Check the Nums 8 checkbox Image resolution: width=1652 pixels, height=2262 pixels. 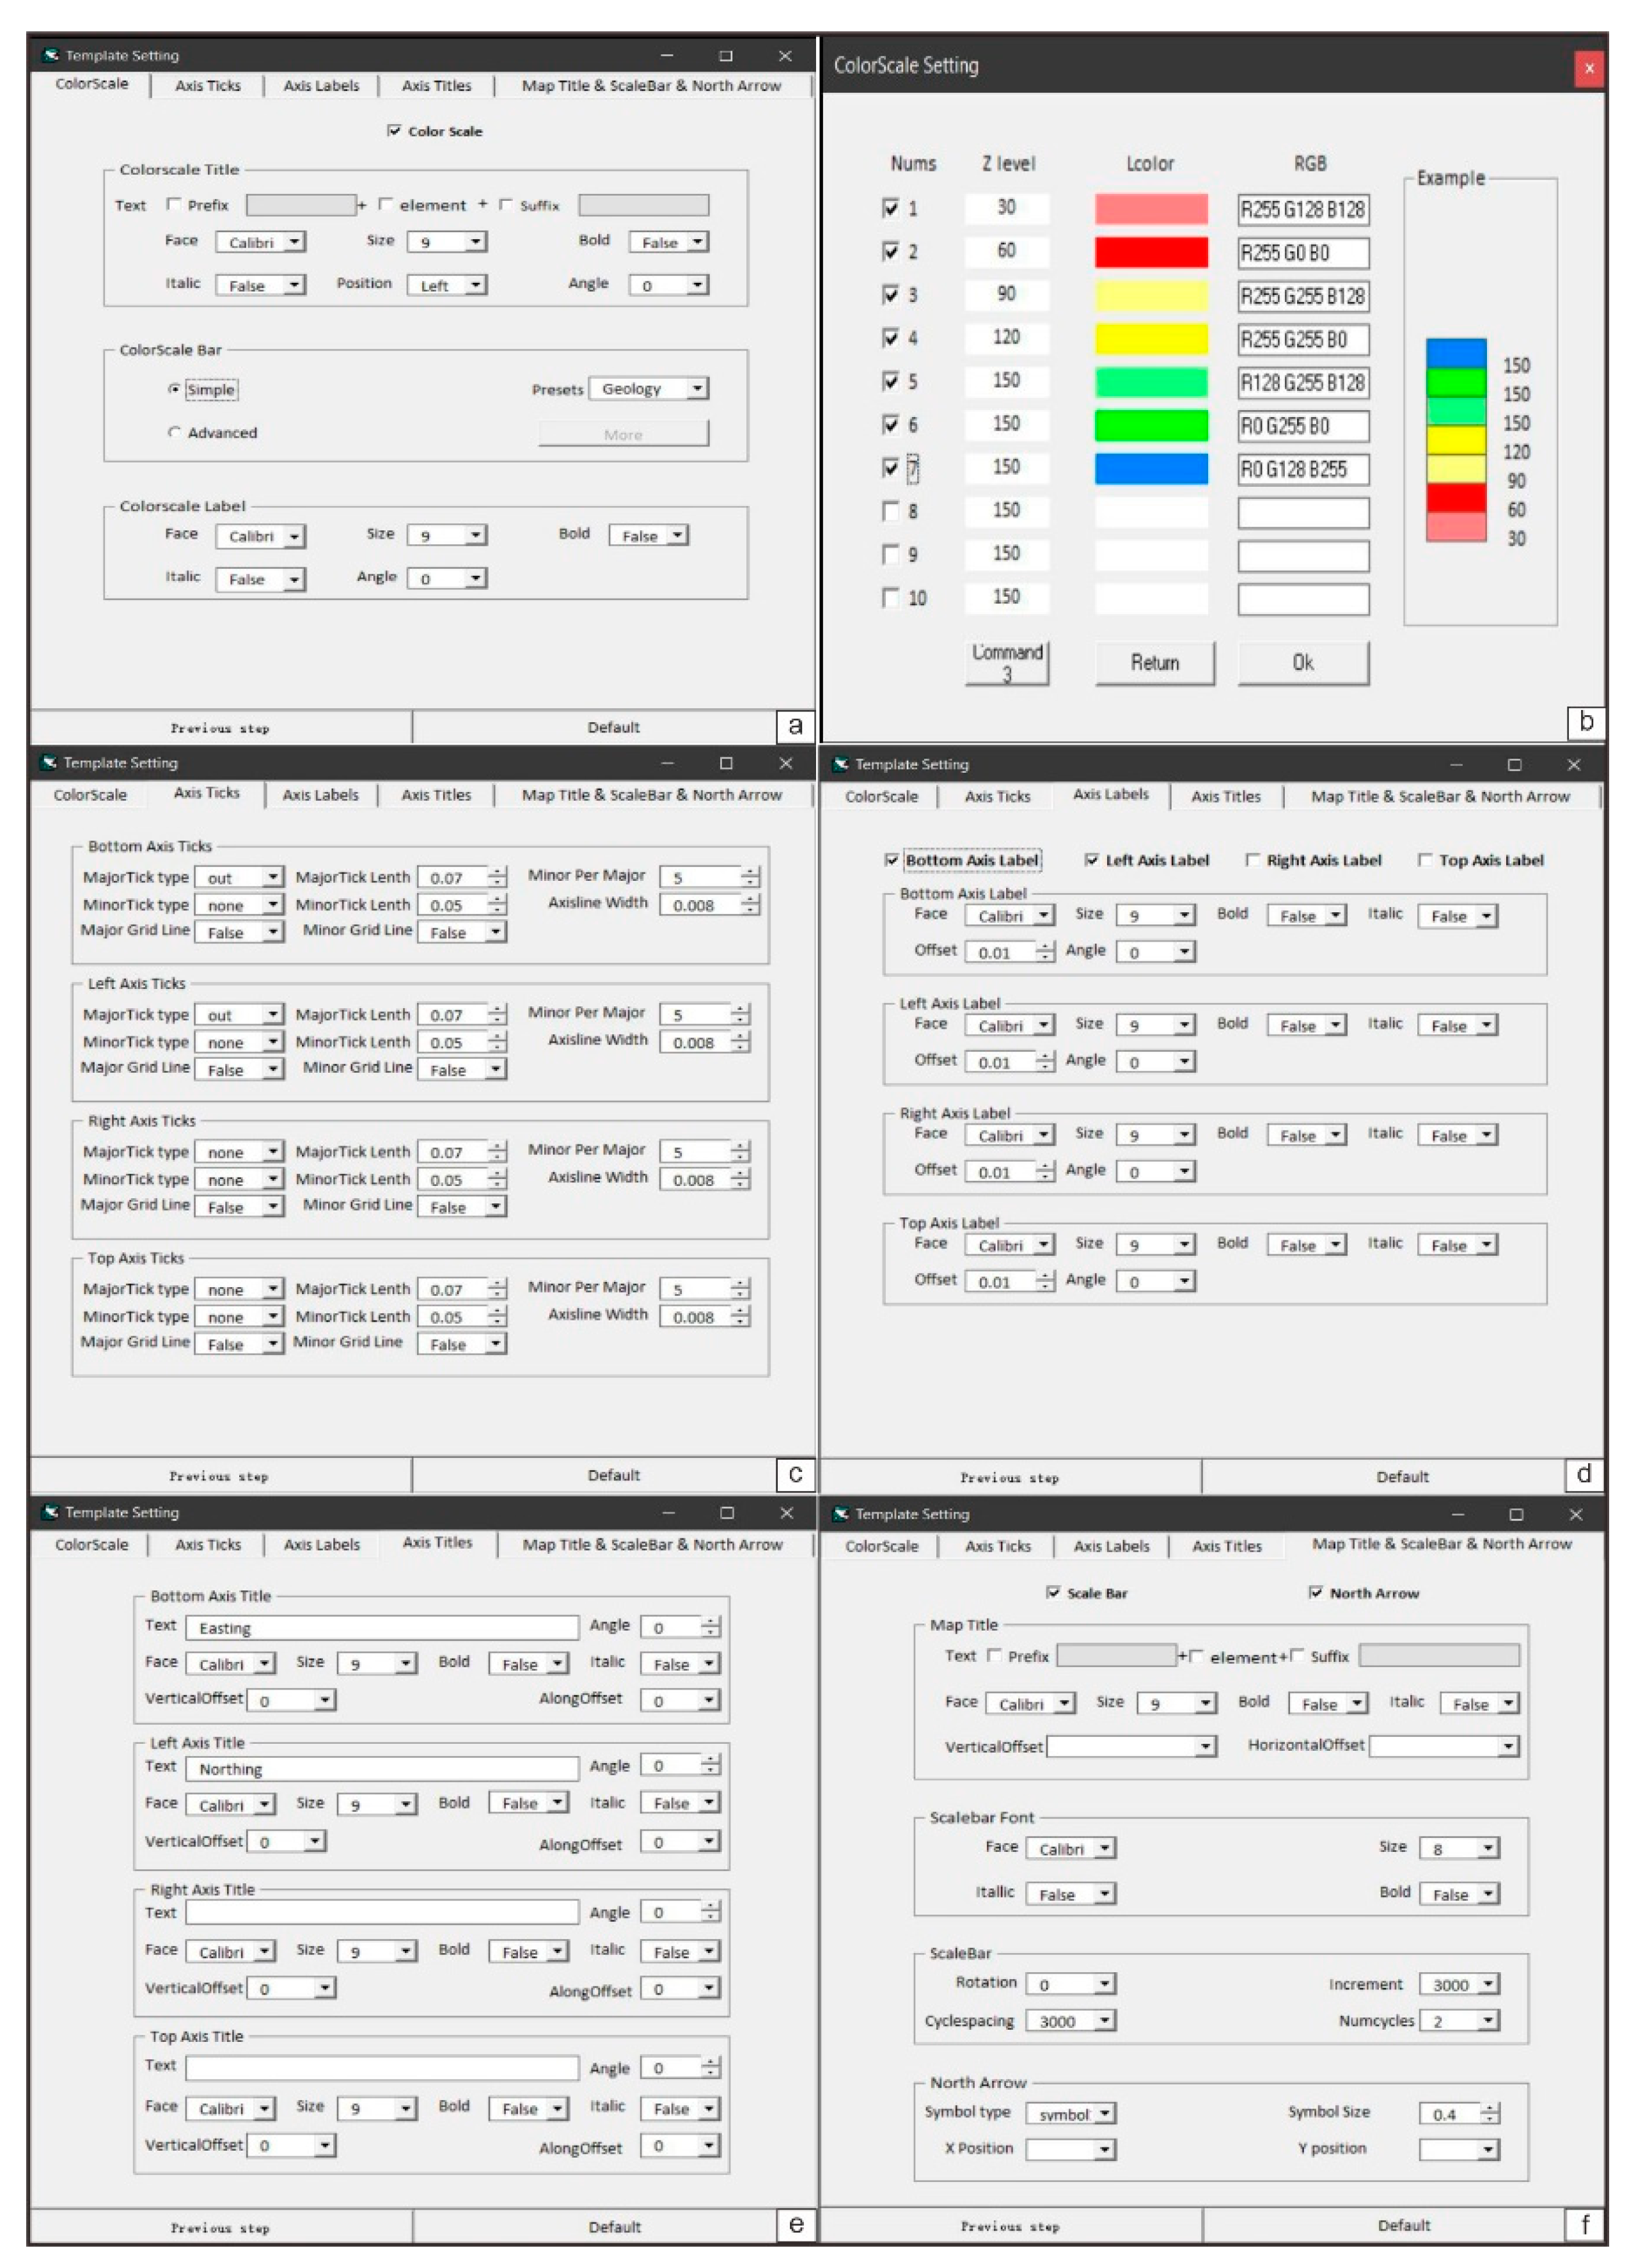point(890,511)
